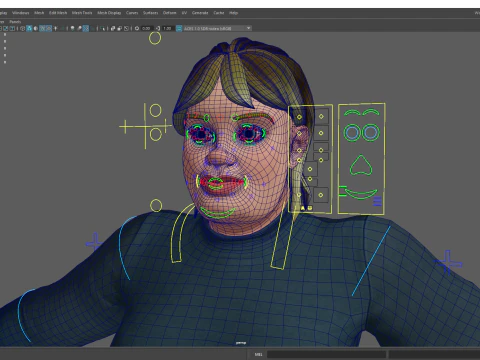The width and height of the screenshot is (480, 360).
Task: Select the left eyebrow shape in face panel
Action: click(x=352, y=113)
